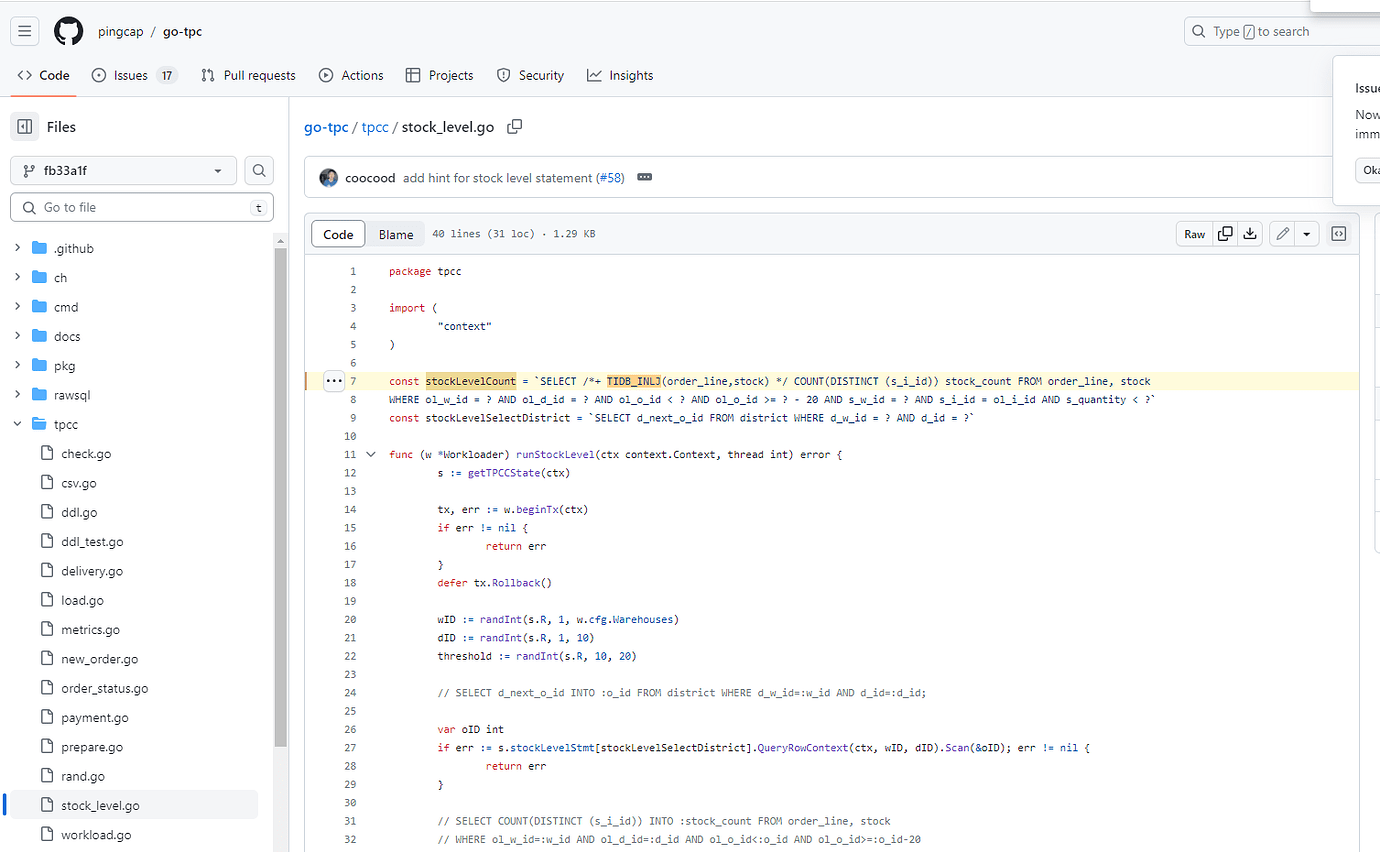Open the fb33a1f branch selector dropdown
Screen dimensions: 1380x852
(123, 171)
